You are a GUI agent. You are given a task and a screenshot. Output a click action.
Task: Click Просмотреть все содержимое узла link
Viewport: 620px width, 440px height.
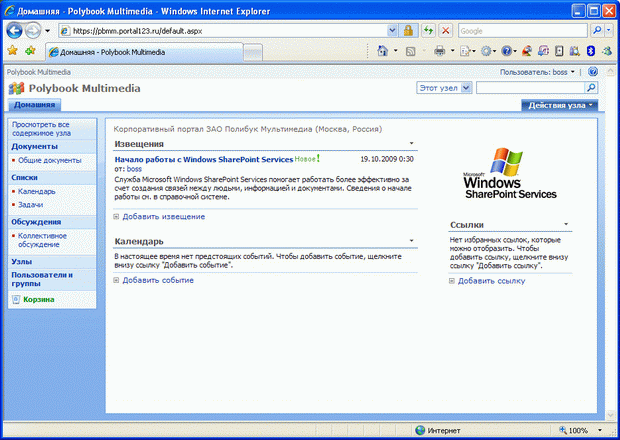point(41,129)
